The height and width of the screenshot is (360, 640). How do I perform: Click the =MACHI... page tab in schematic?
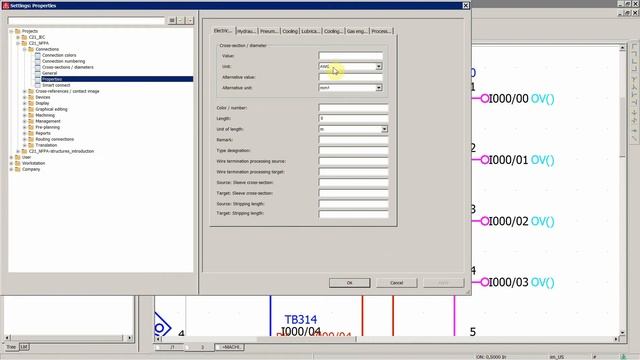pos(230,347)
